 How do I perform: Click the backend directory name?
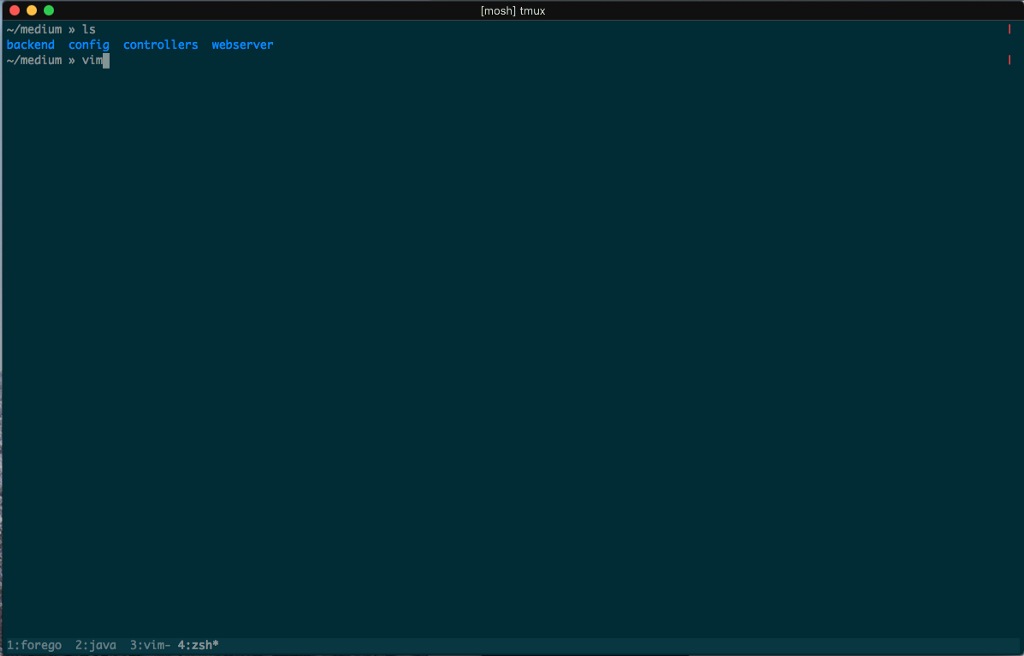(x=31, y=45)
